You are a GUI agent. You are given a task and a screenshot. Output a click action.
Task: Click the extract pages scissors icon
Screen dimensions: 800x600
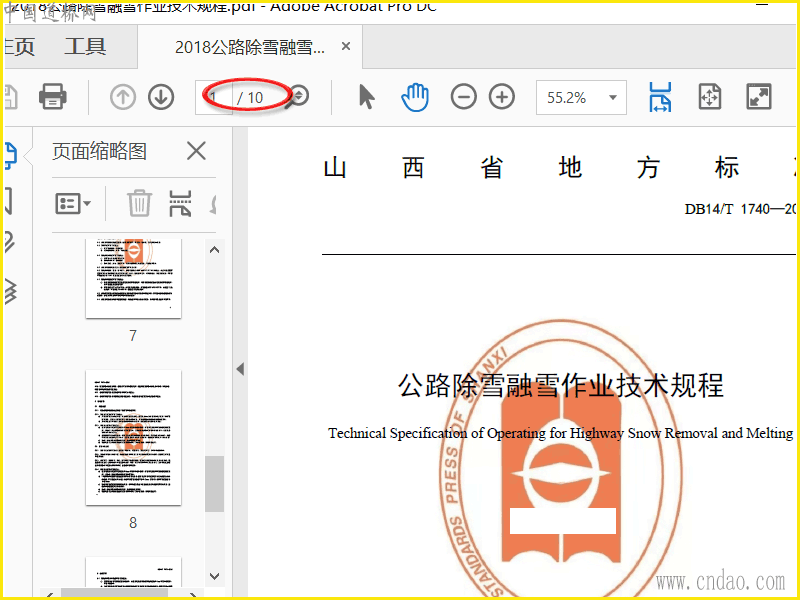[180, 204]
